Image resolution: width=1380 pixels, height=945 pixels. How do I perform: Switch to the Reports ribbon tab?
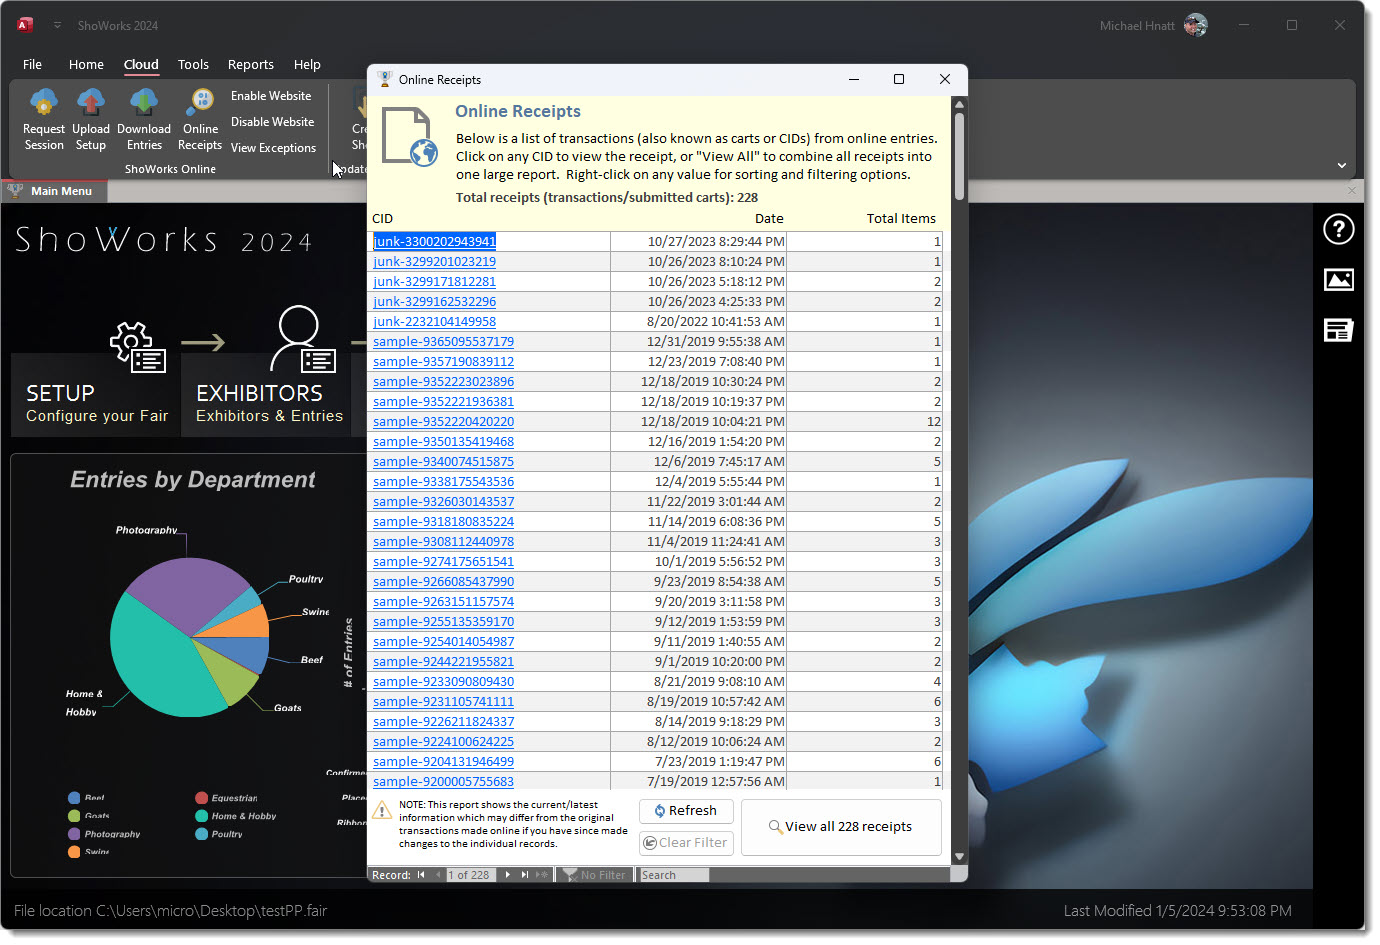250,65
